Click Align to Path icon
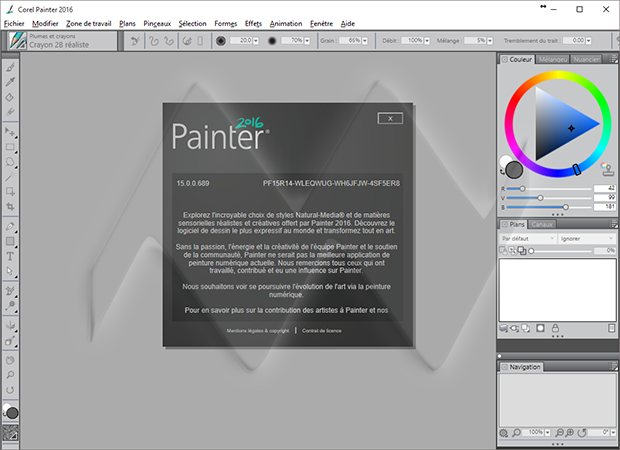This screenshot has height=450, width=620. click(187, 40)
